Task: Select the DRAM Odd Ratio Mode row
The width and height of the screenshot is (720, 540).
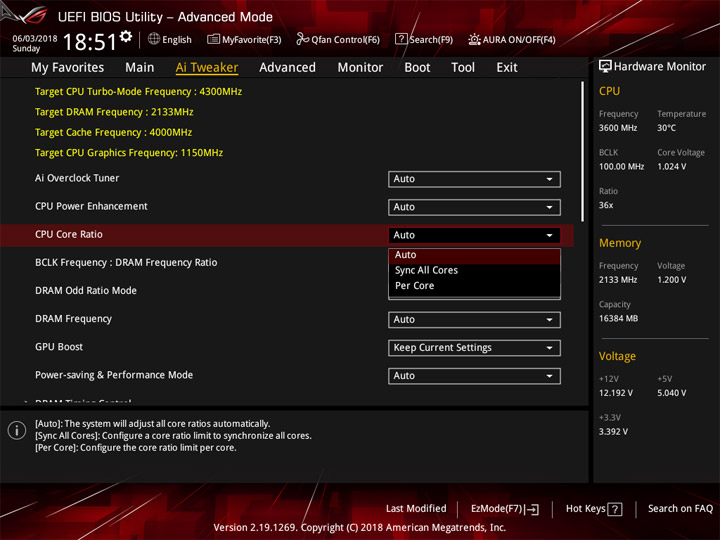Action: (x=86, y=291)
